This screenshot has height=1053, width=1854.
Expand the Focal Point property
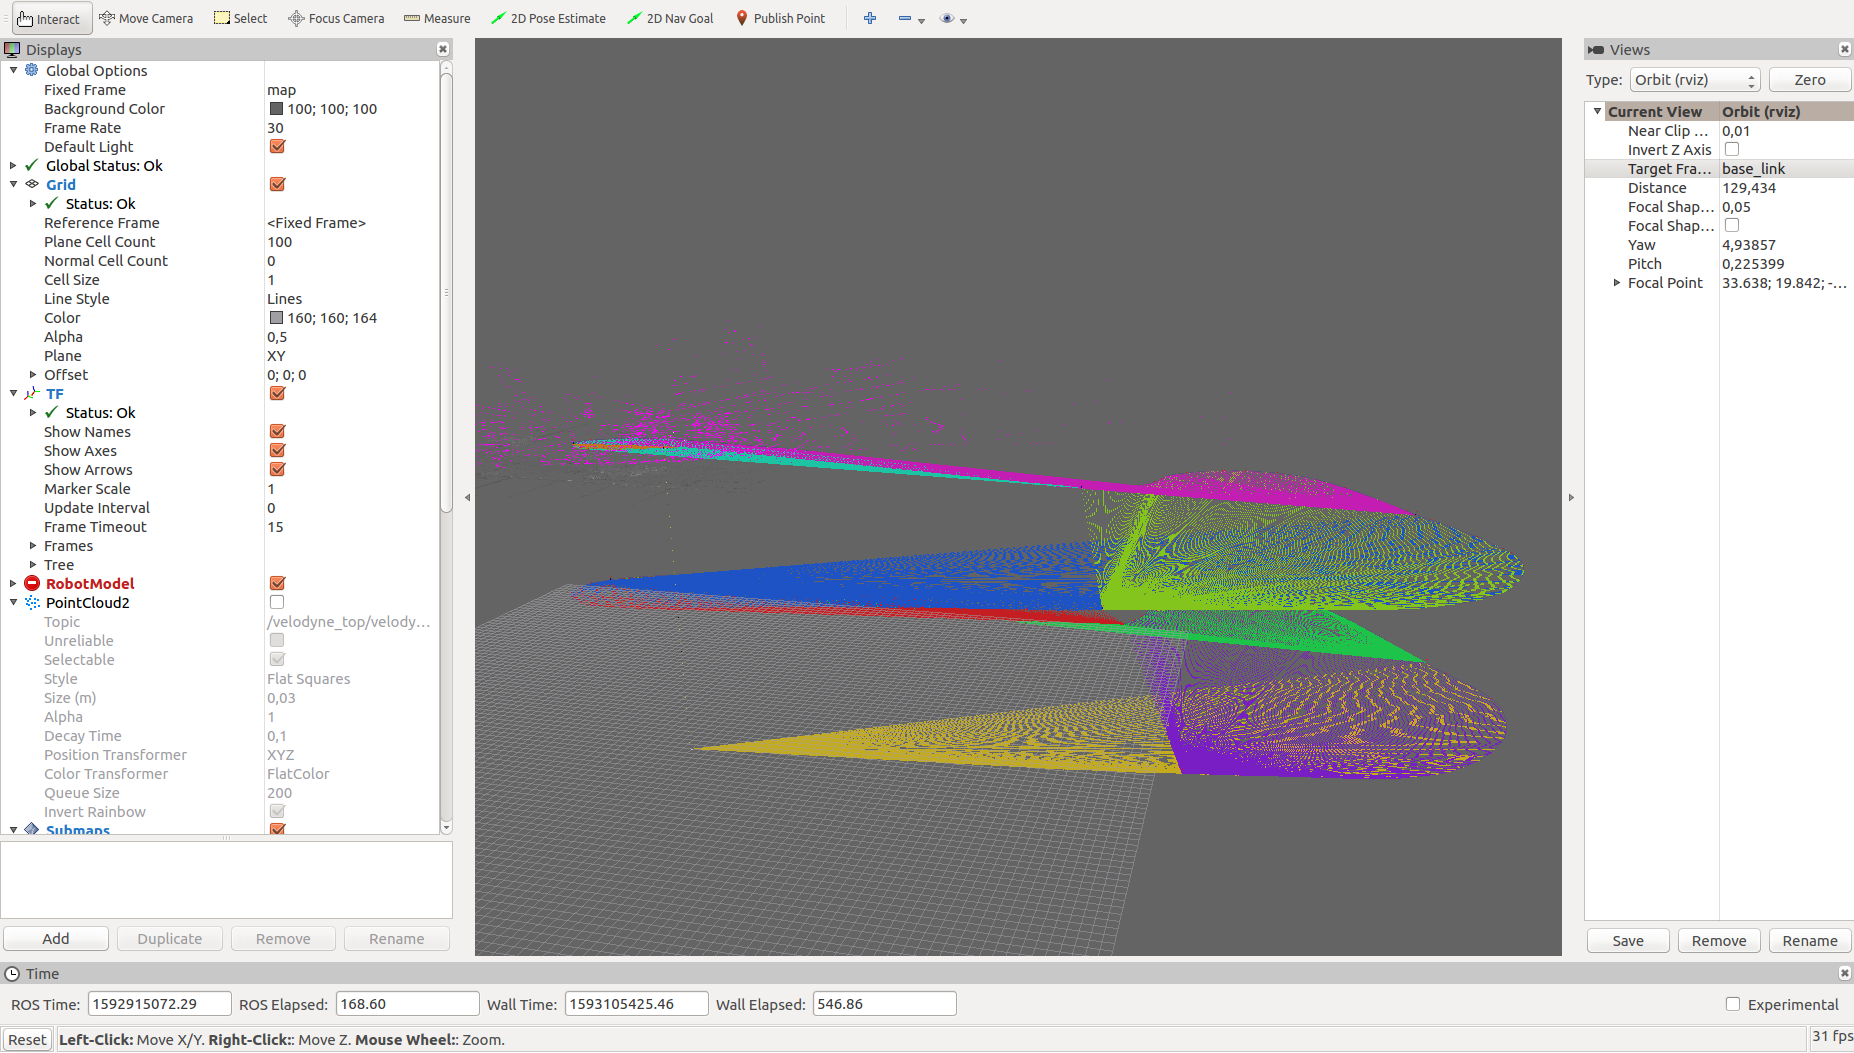tap(1617, 283)
